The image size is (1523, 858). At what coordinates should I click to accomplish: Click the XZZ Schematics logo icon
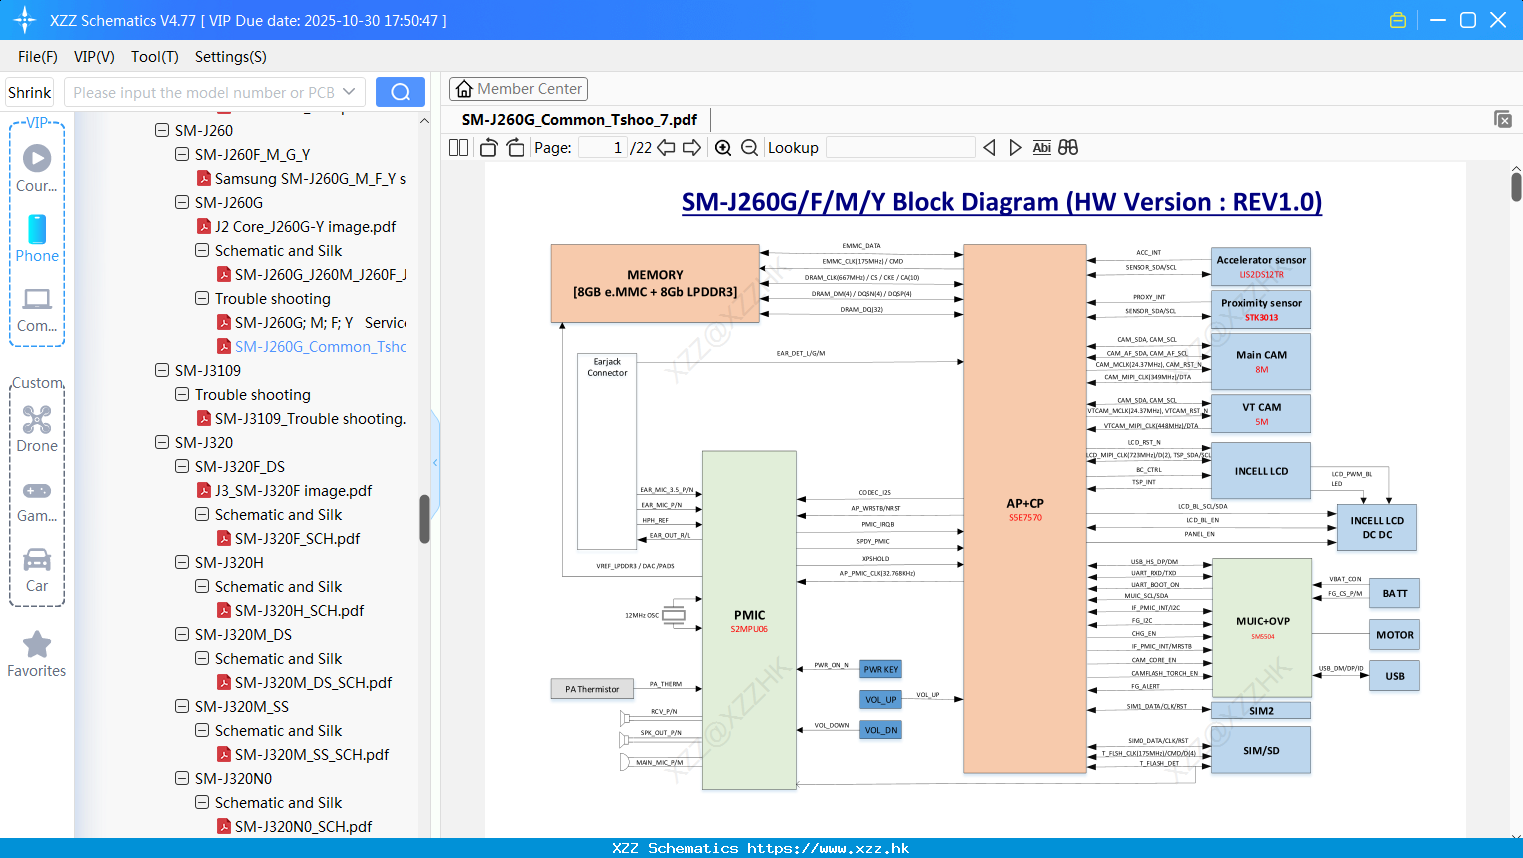tap(25, 20)
